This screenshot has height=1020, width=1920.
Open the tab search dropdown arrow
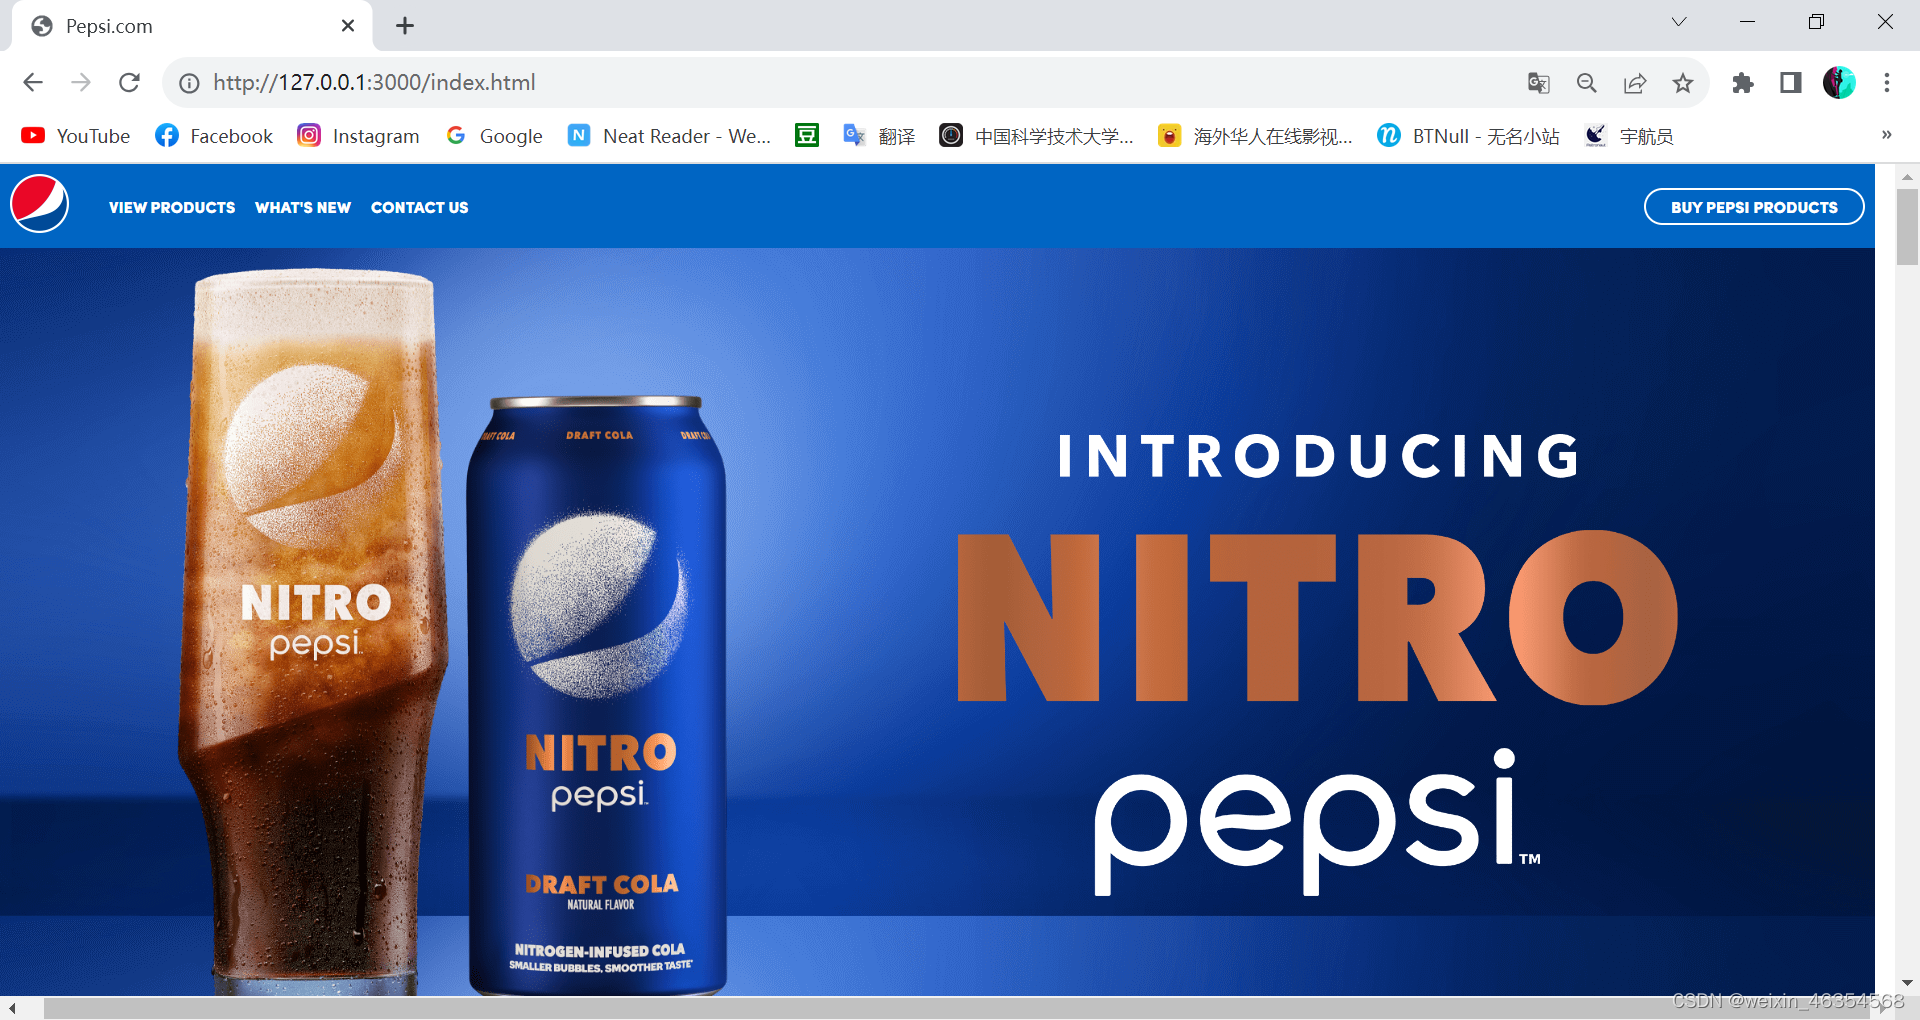[x=1679, y=22]
